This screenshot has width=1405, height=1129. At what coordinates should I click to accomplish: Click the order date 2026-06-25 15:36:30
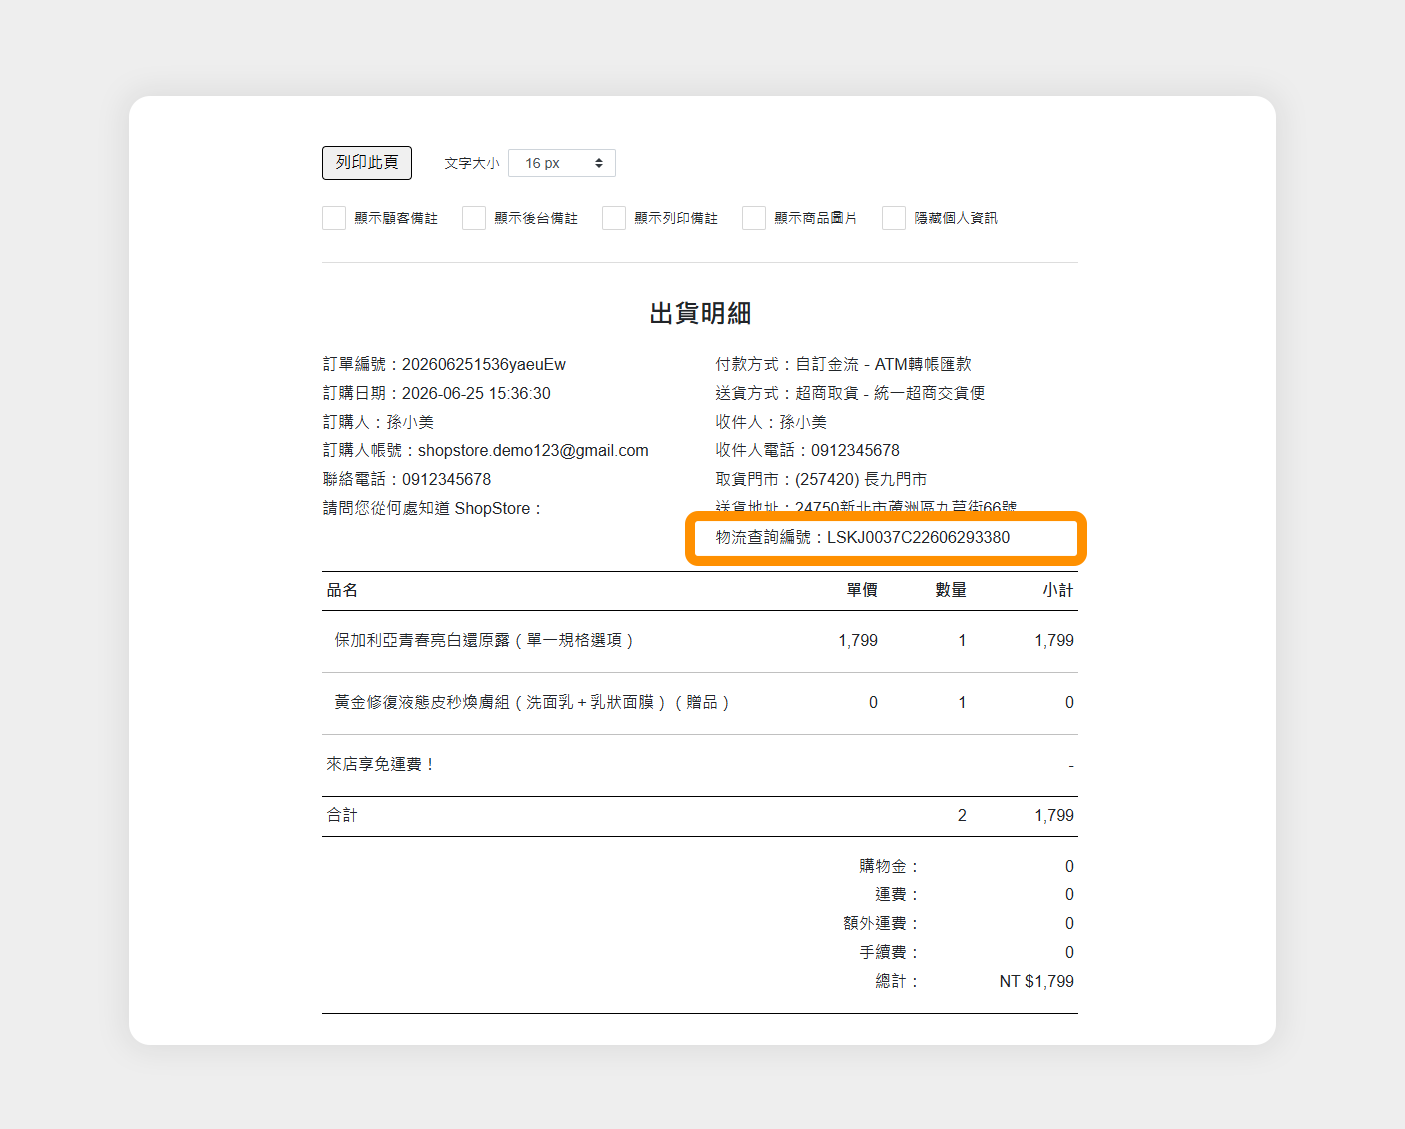point(476,394)
